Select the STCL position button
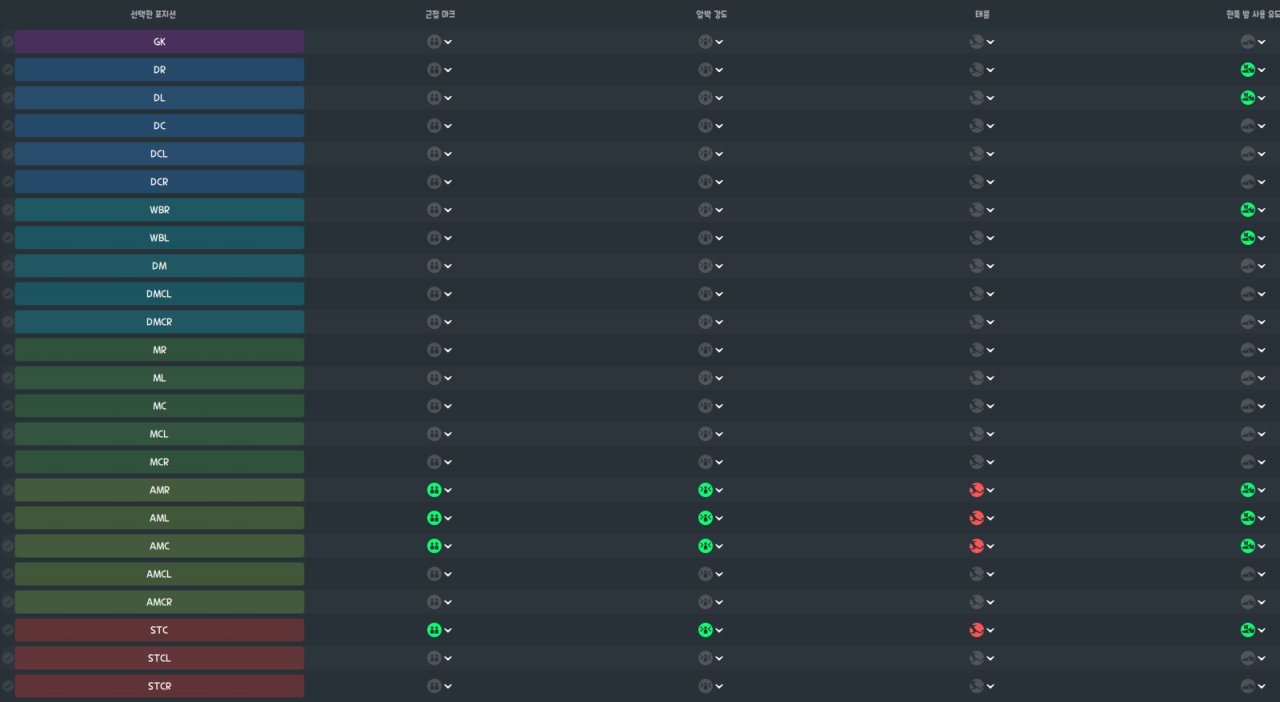Viewport: 1280px width, 702px height. point(159,658)
